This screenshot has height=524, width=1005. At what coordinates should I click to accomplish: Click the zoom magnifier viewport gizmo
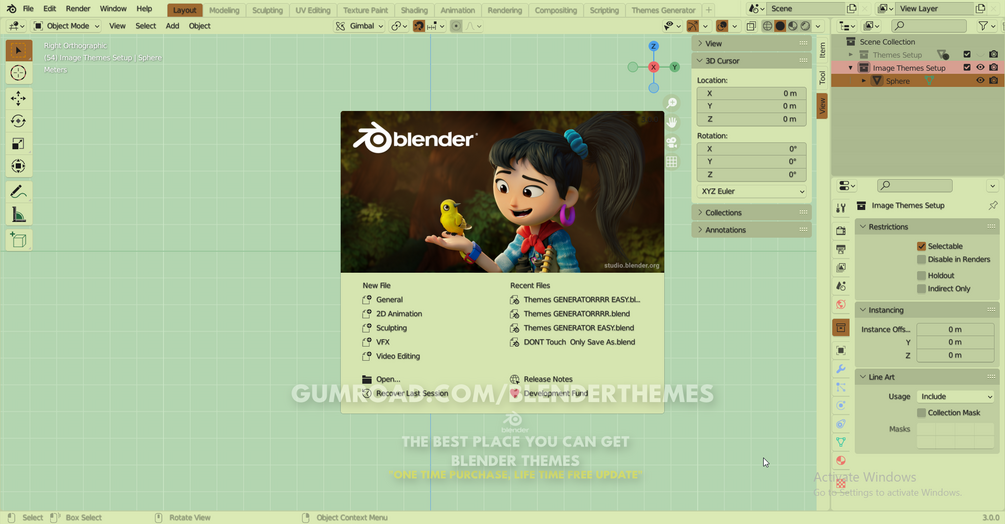[671, 103]
